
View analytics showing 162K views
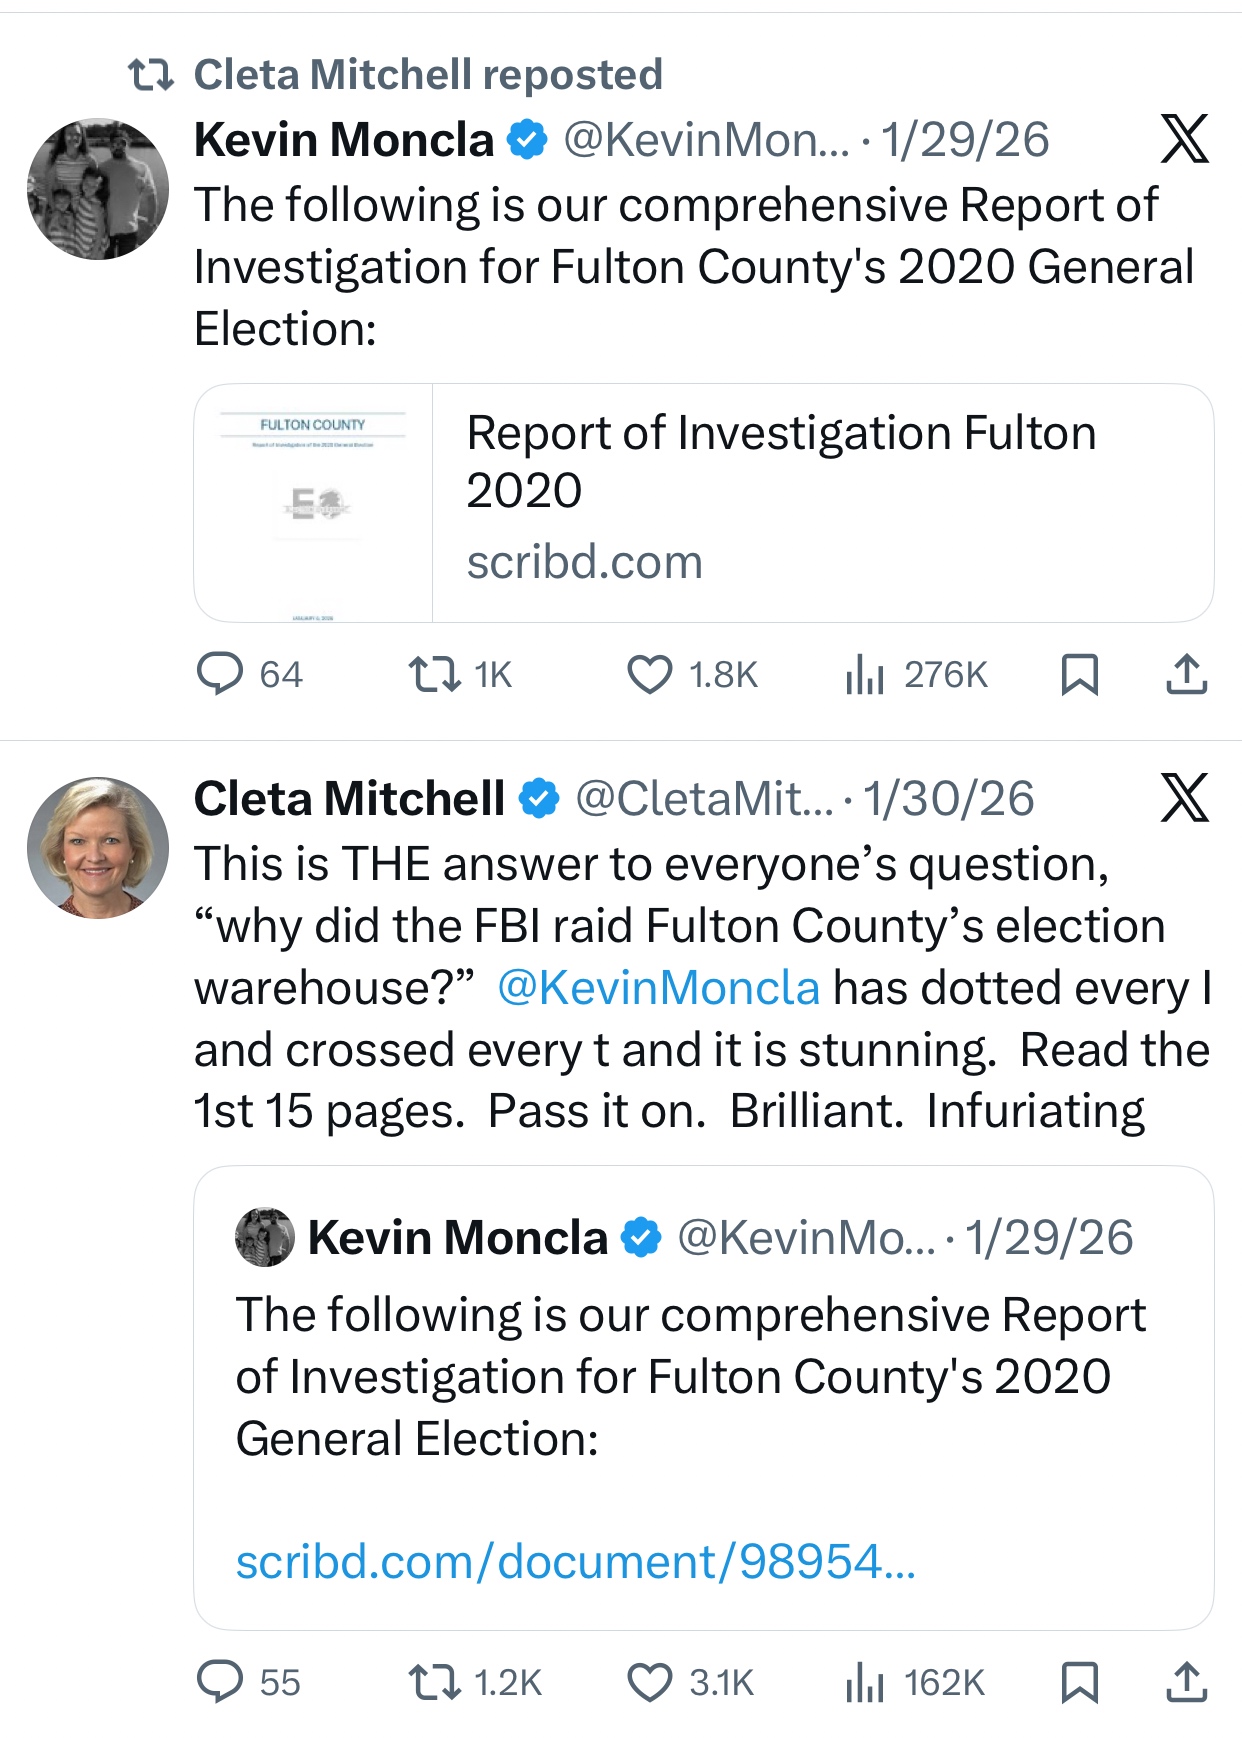[865, 1682]
